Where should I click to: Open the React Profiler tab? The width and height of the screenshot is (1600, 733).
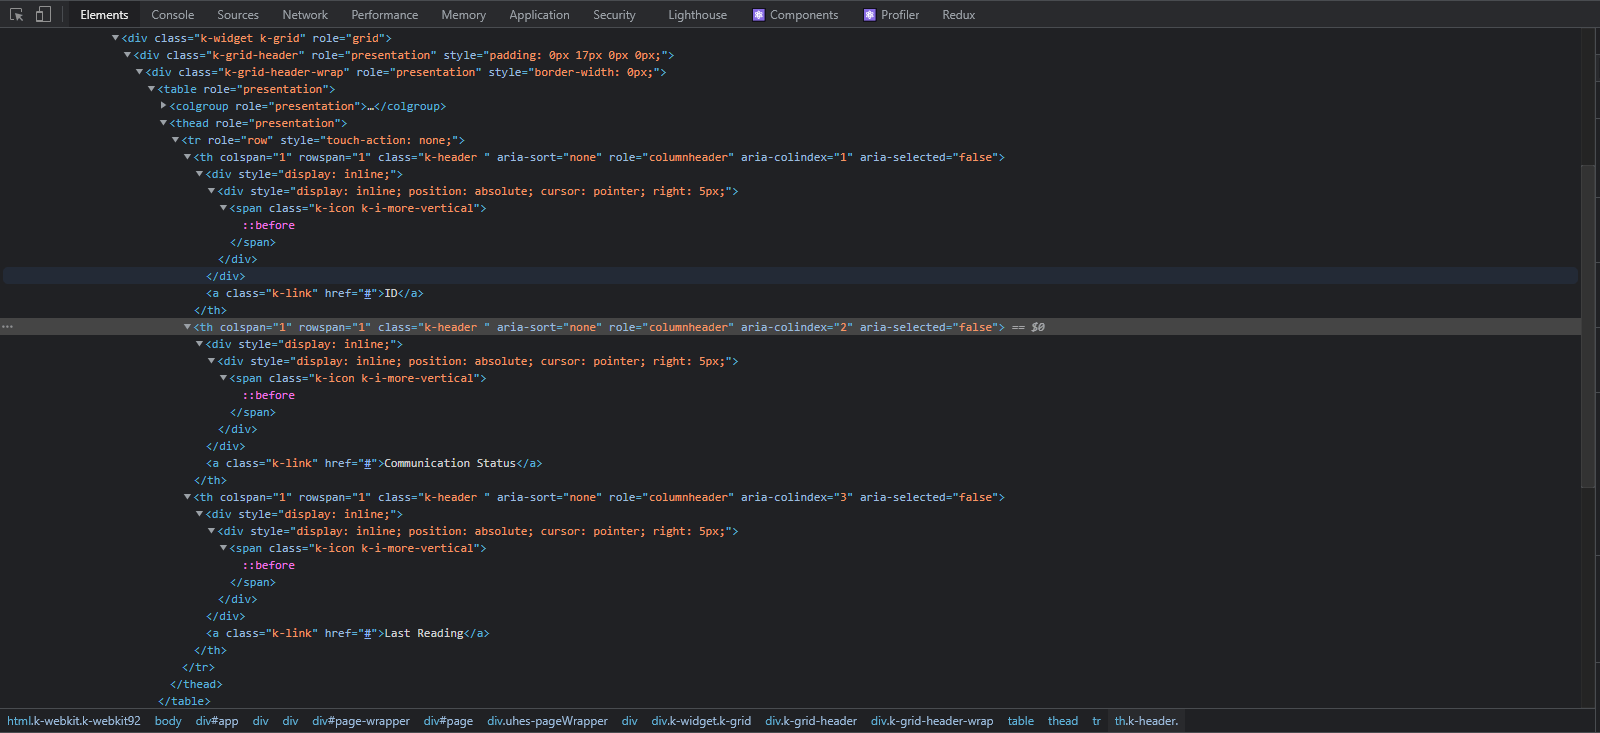(x=891, y=15)
